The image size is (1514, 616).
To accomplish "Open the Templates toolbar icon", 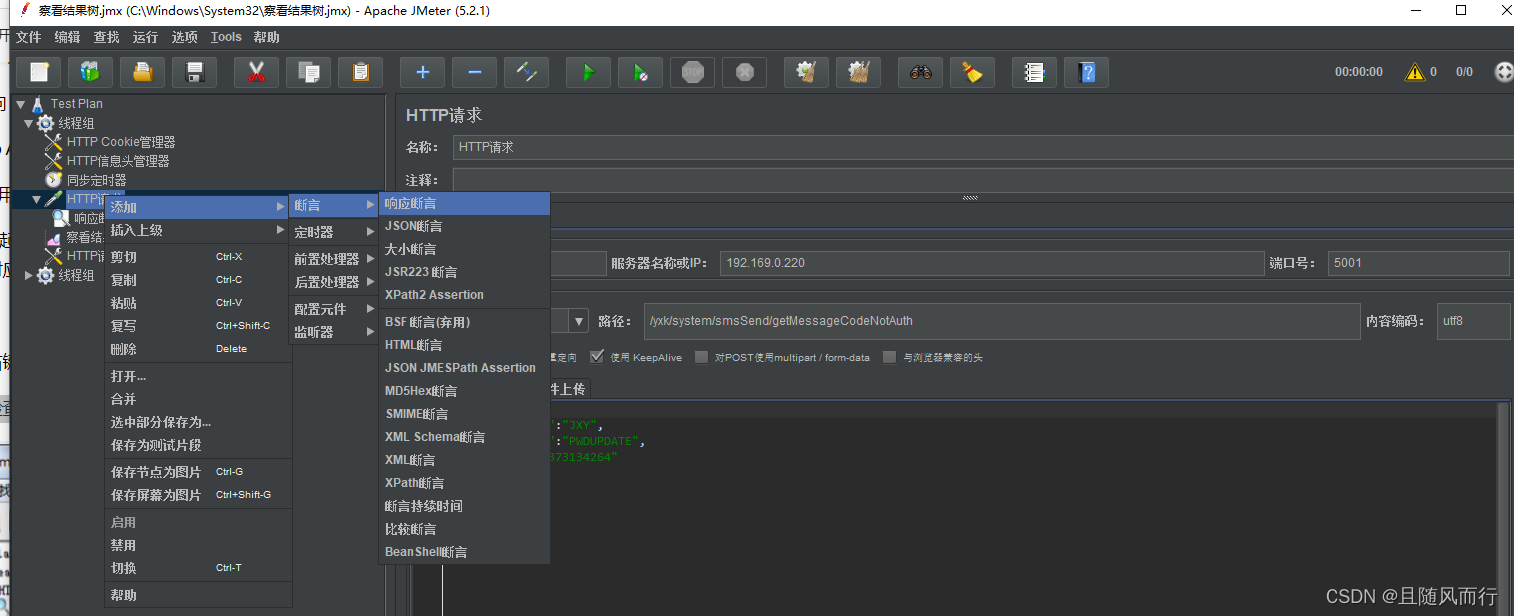I will (x=91, y=72).
